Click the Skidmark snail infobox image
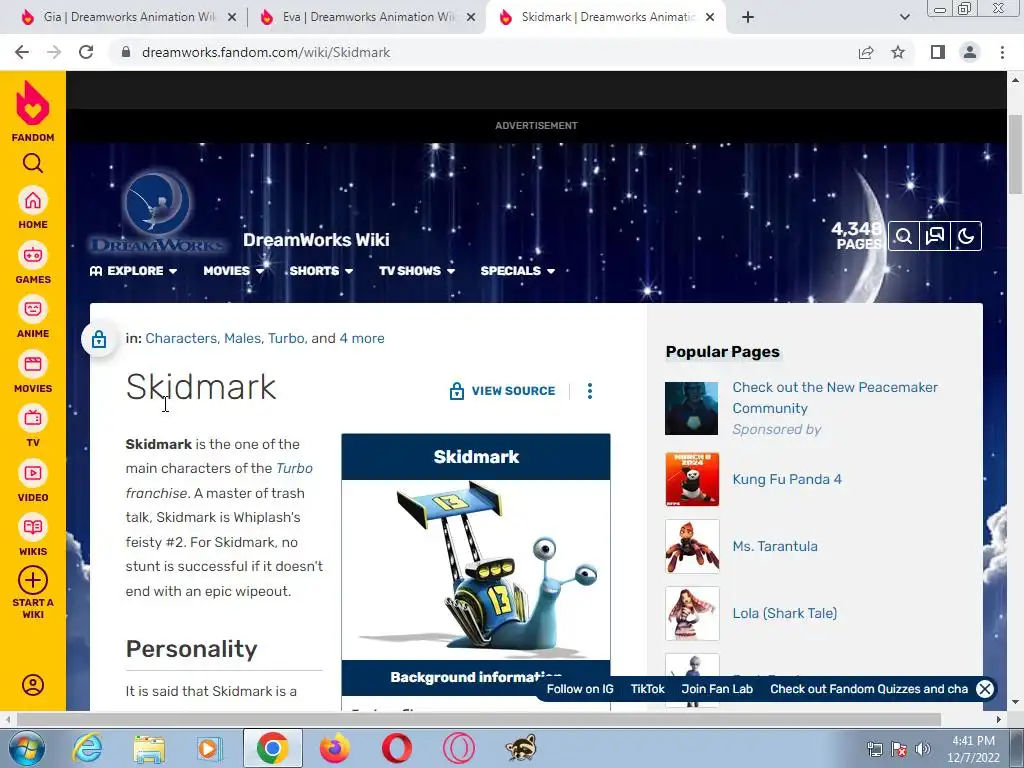The height and width of the screenshot is (768, 1024). pos(476,569)
